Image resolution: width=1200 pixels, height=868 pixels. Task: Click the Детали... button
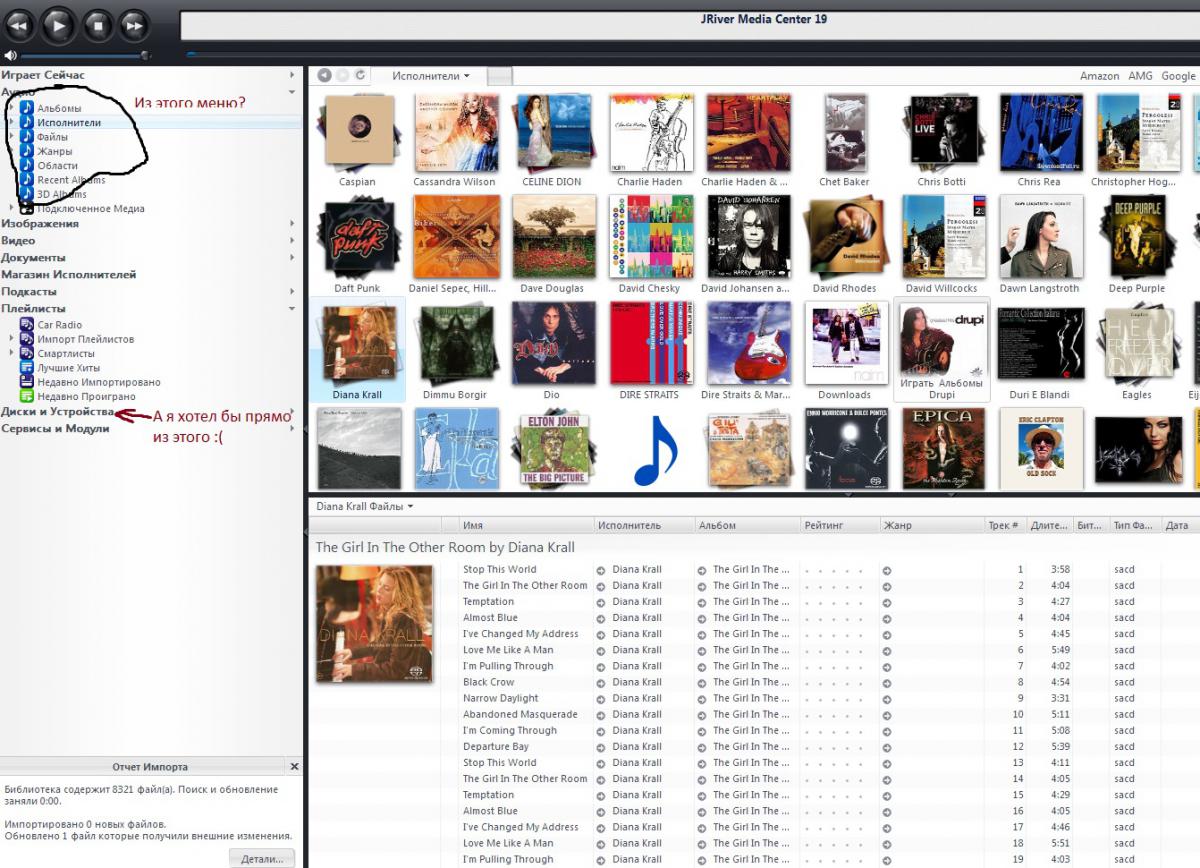click(262, 859)
